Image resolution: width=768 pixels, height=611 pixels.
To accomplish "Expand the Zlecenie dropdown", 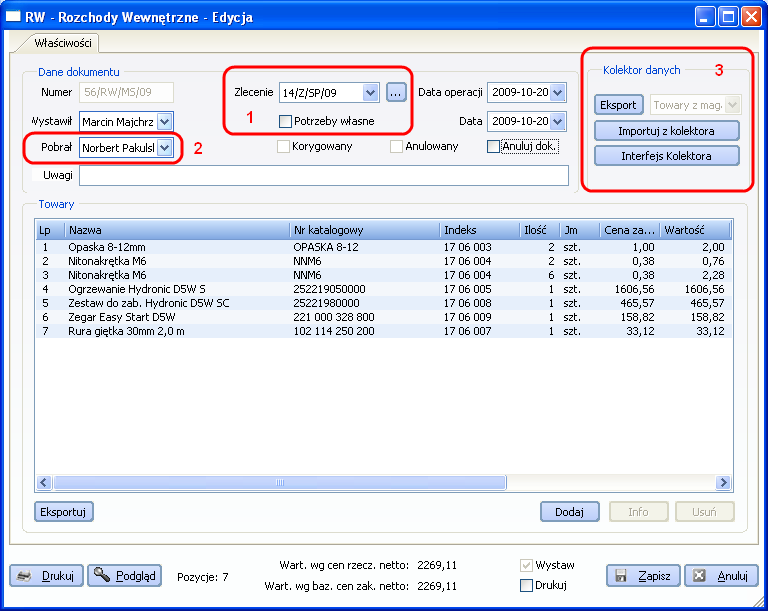I will pyautogui.click(x=370, y=92).
